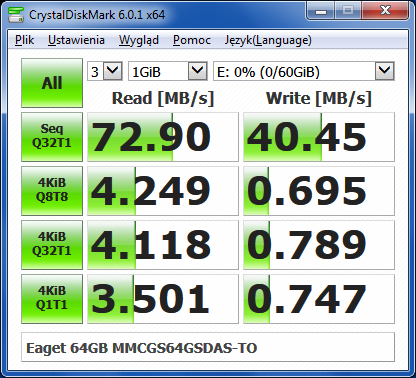Start the 4KiB Q32T1 benchmark test
This screenshot has width=416, height=378.
point(52,245)
